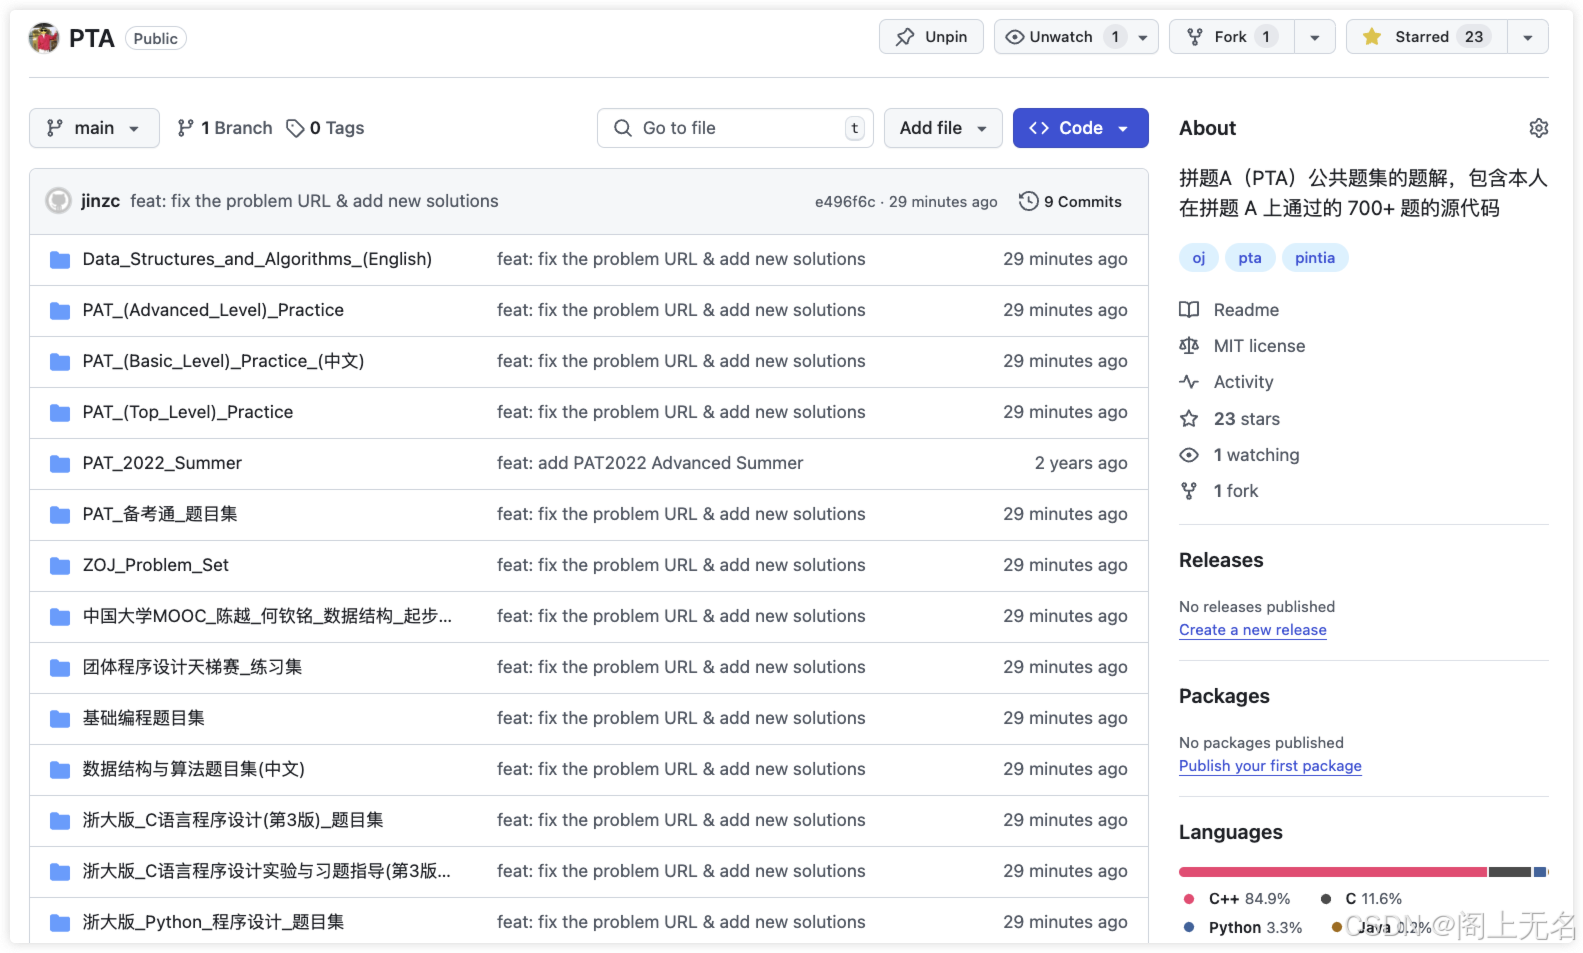Open the jinzc author profile name
Viewport: 1583px width, 953px height.
[100, 201]
